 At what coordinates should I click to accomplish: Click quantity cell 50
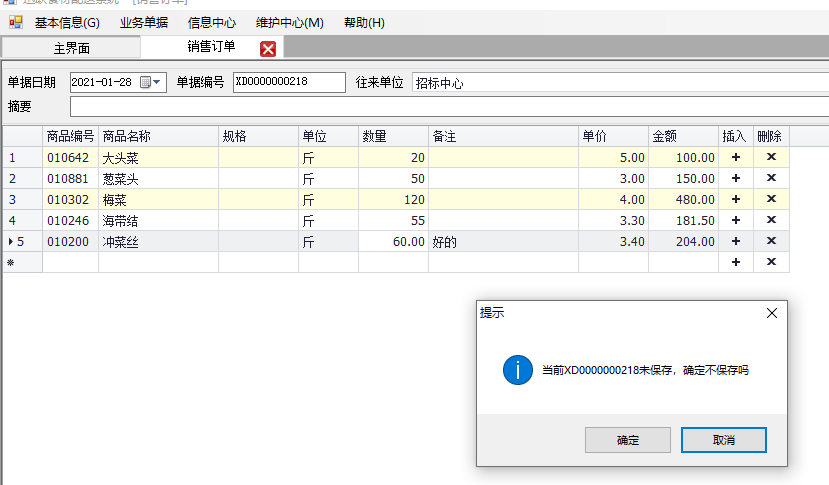point(393,178)
